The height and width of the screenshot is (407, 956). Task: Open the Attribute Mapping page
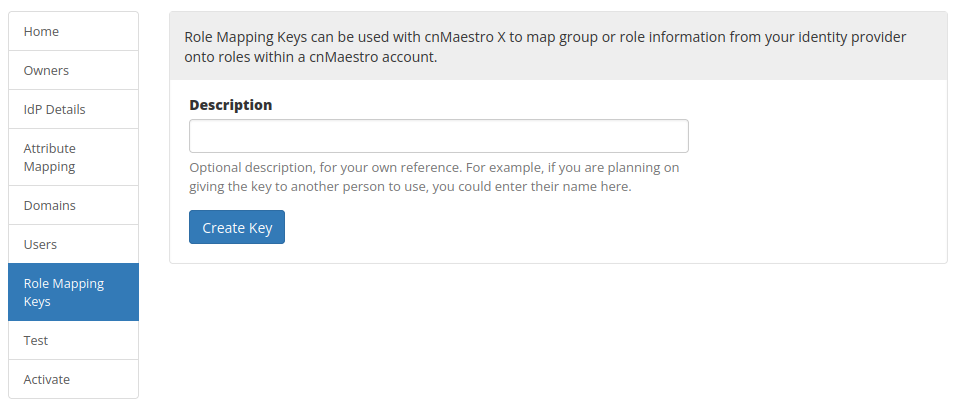tap(73, 157)
